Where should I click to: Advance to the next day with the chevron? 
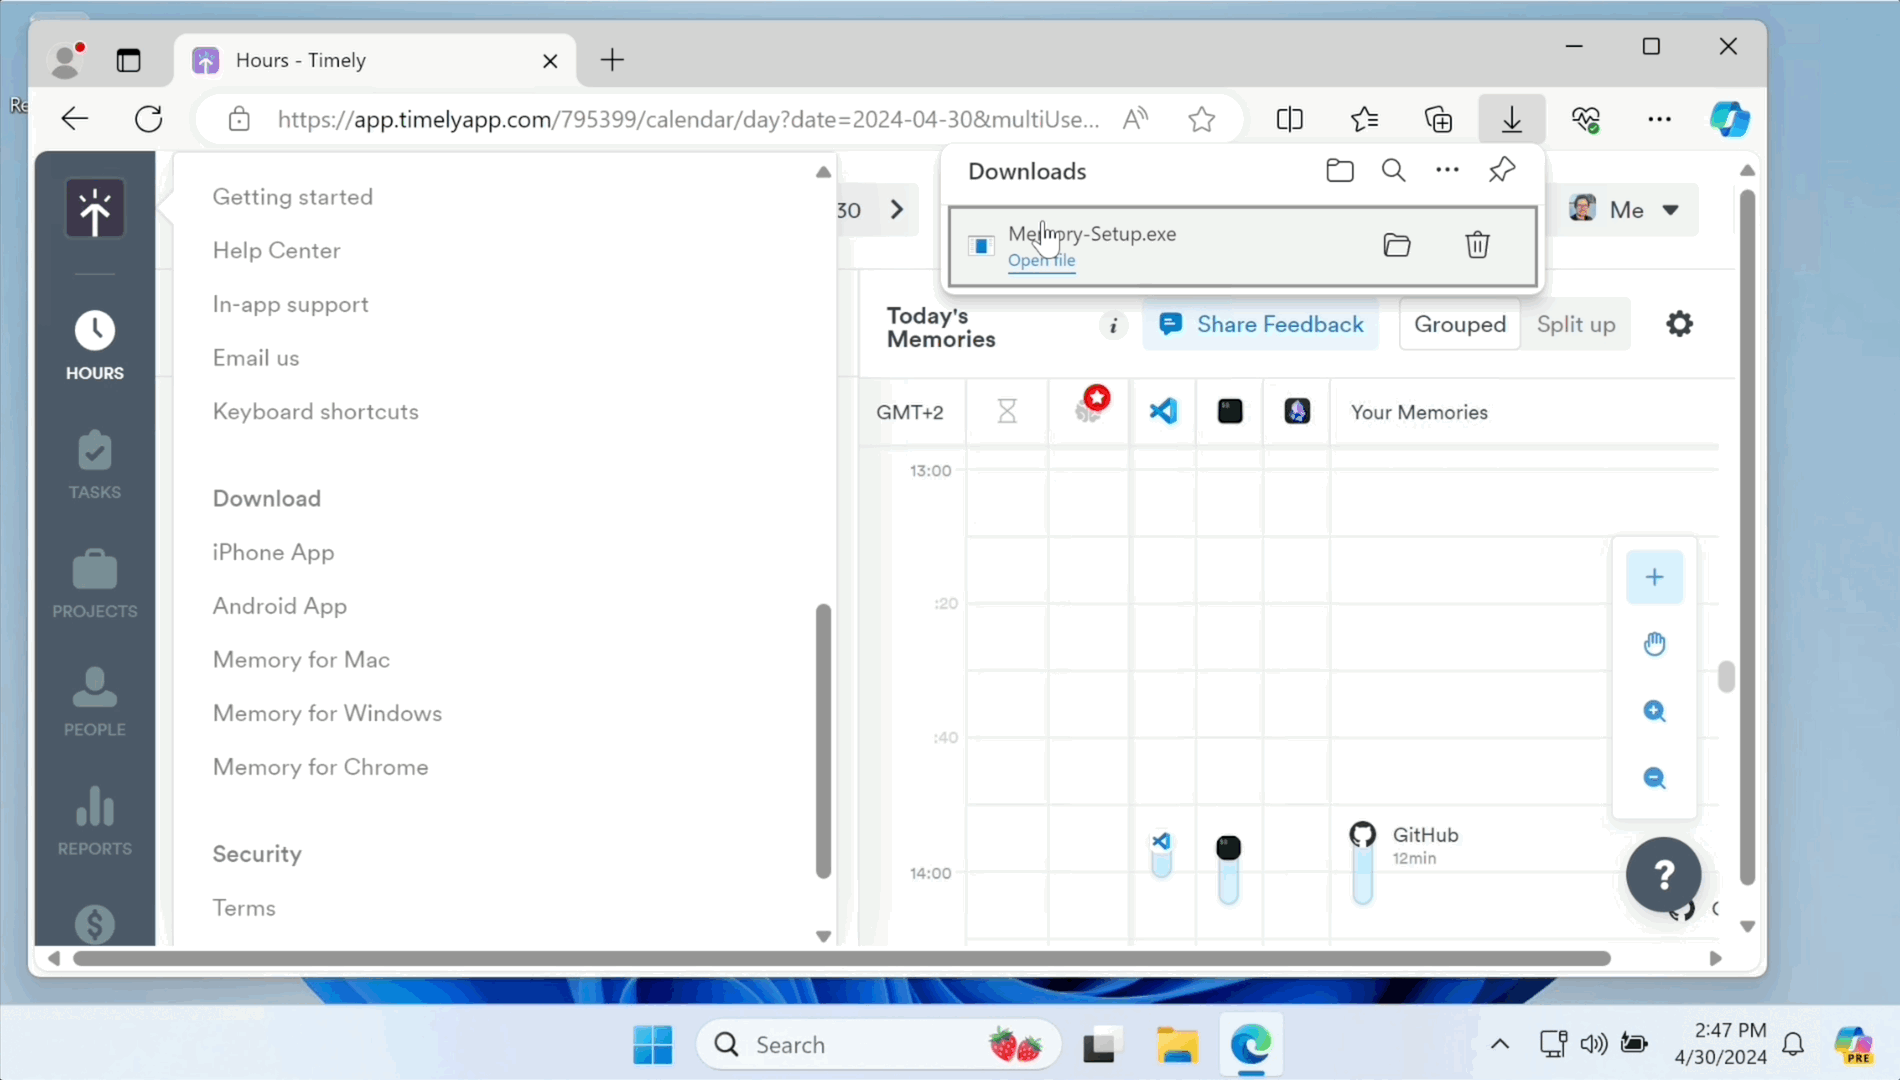click(897, 210)
